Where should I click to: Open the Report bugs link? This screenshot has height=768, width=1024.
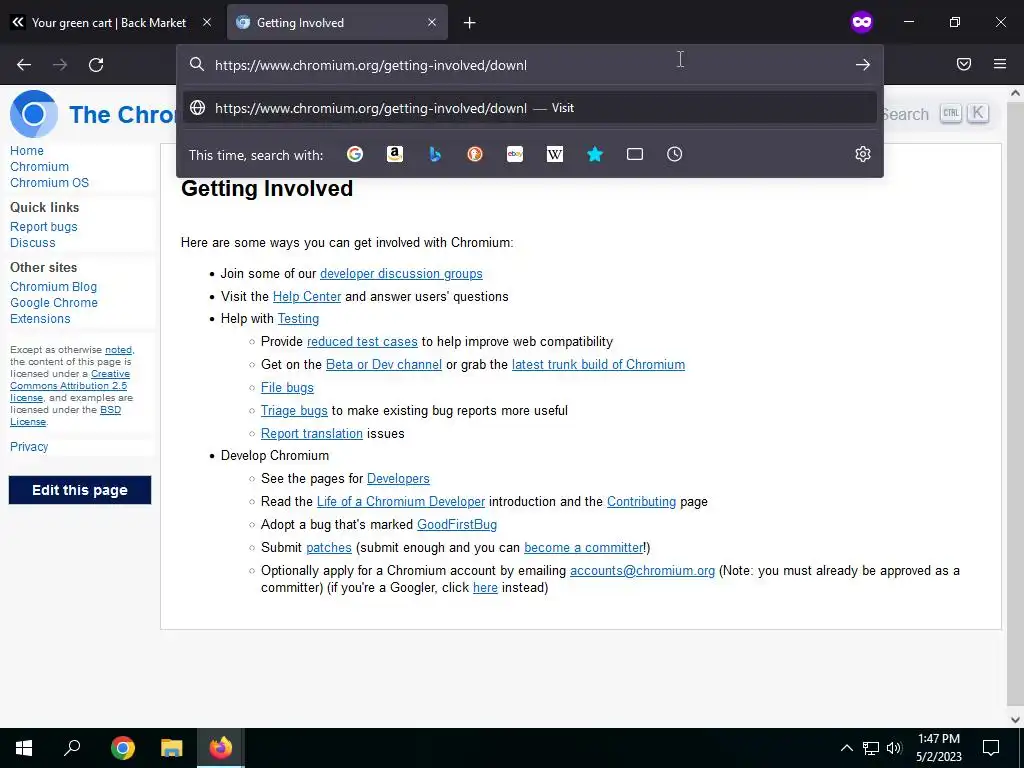[x=44, y=227]
